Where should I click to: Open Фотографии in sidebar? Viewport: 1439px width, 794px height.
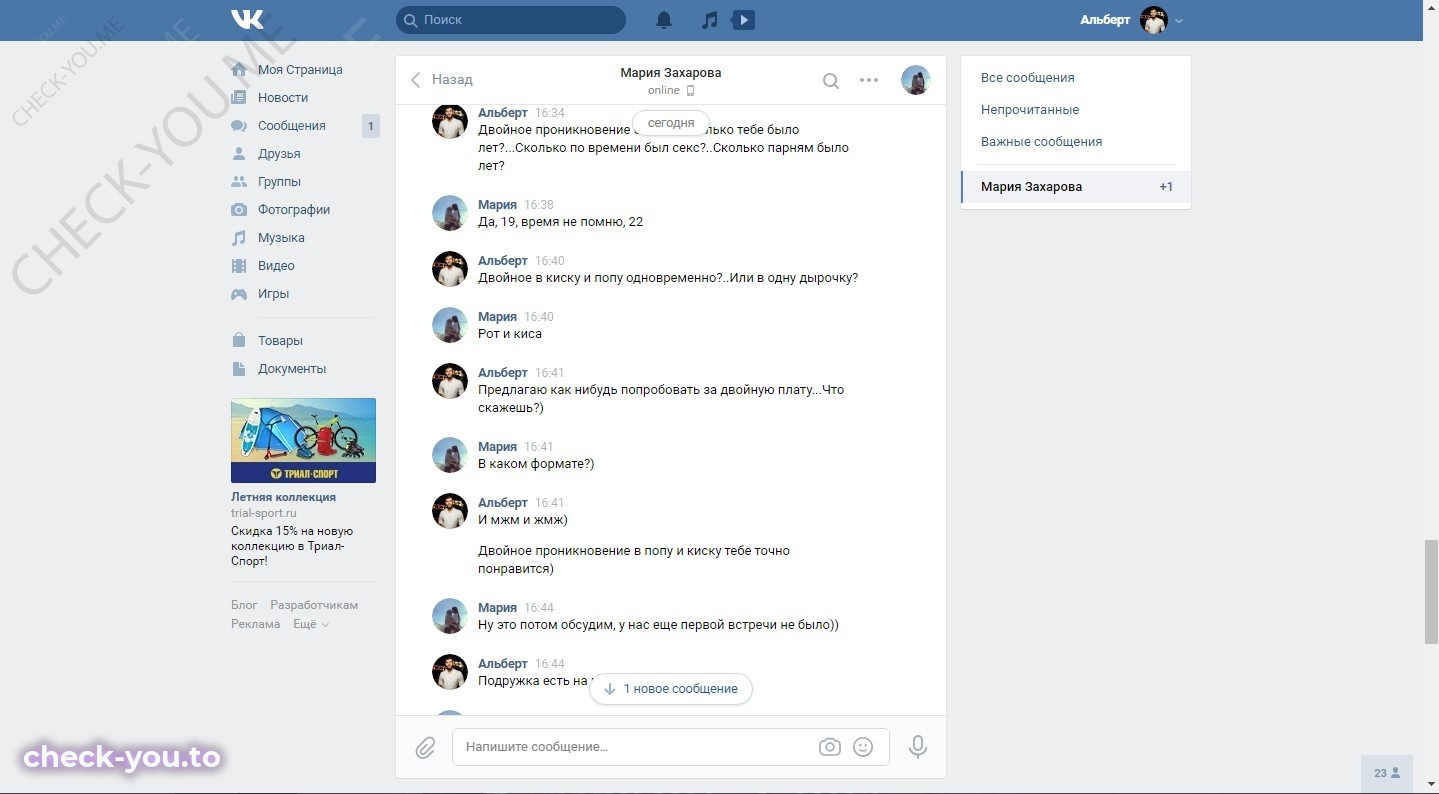[294, 210]
